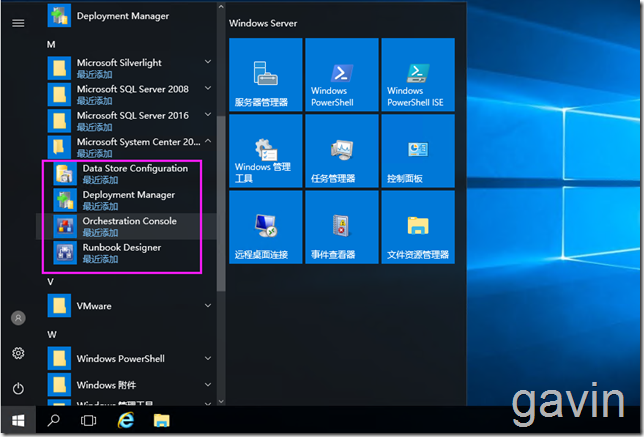Open 任务管理器 tile
The width and height of the screenshot is (644, 437).
click(342, 151)
